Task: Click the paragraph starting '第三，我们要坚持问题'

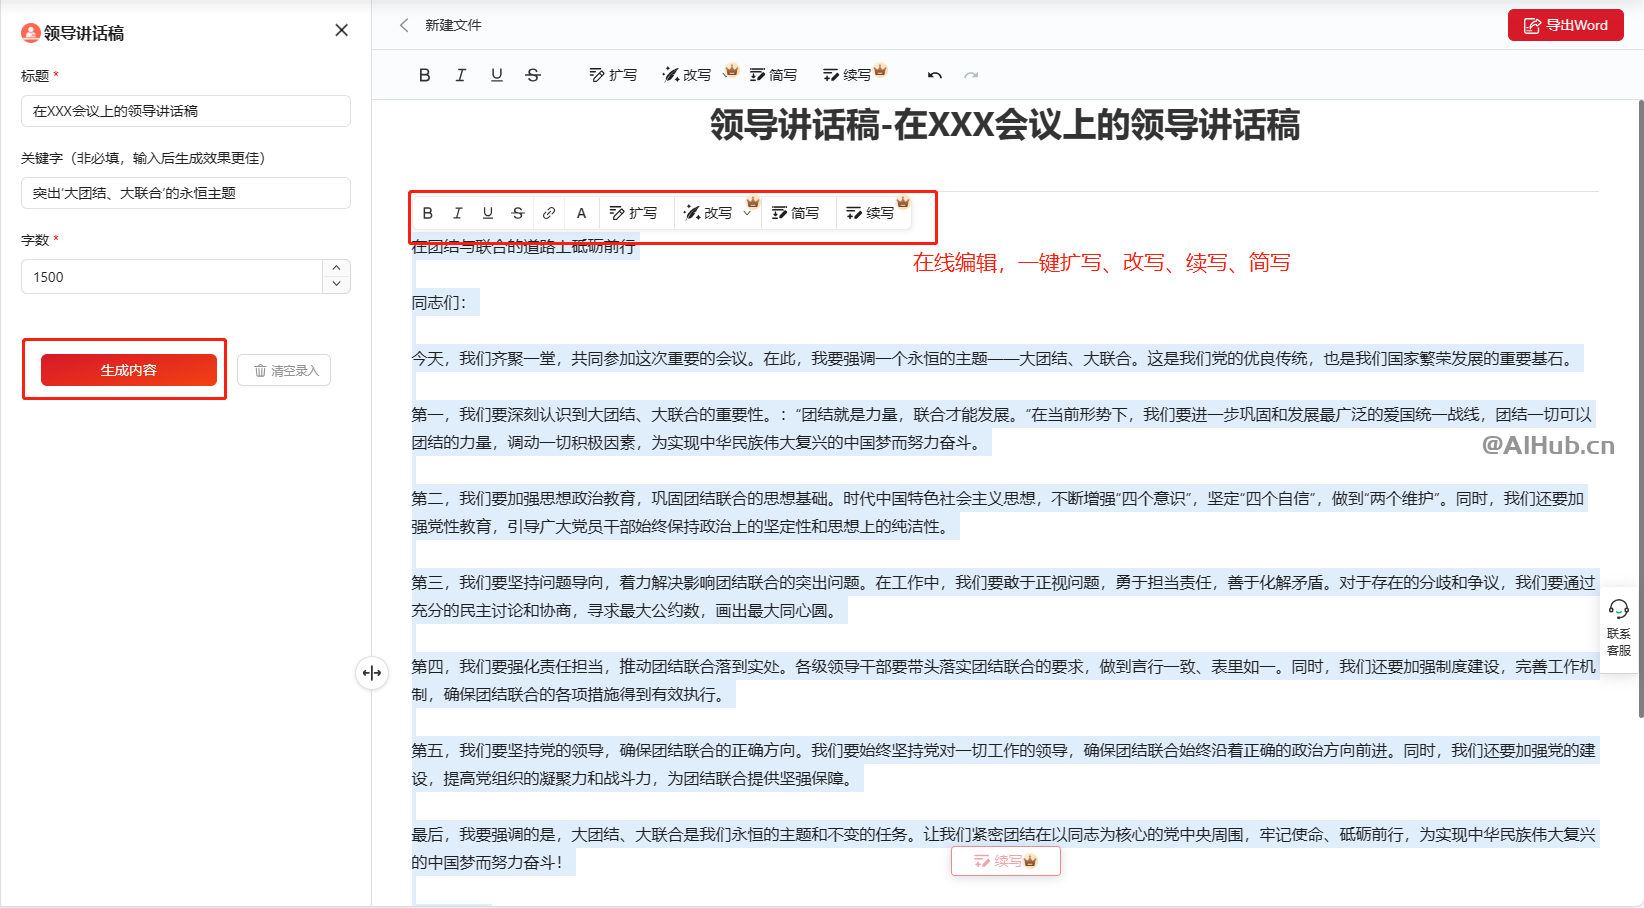Action: 1004,596
